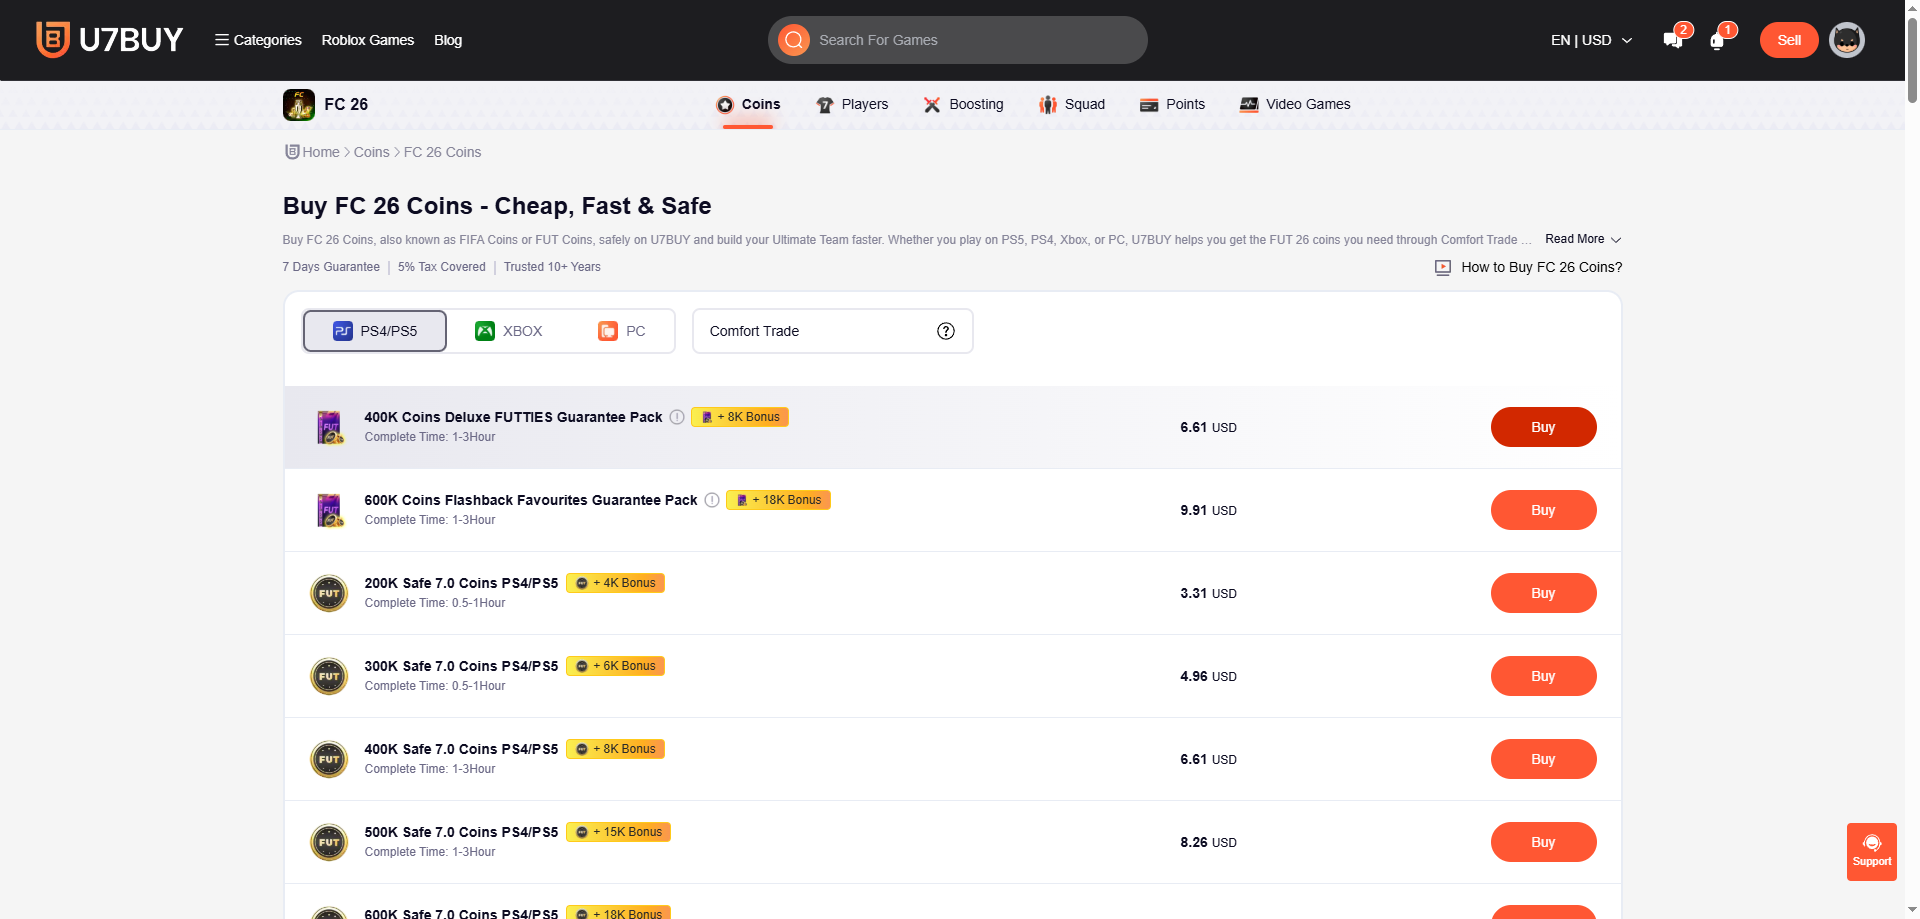This screenshot has width=1920, height=919.
Task: Click the 5% Tax Covered text
Action: pyautogui.click(x=442, y=267)
